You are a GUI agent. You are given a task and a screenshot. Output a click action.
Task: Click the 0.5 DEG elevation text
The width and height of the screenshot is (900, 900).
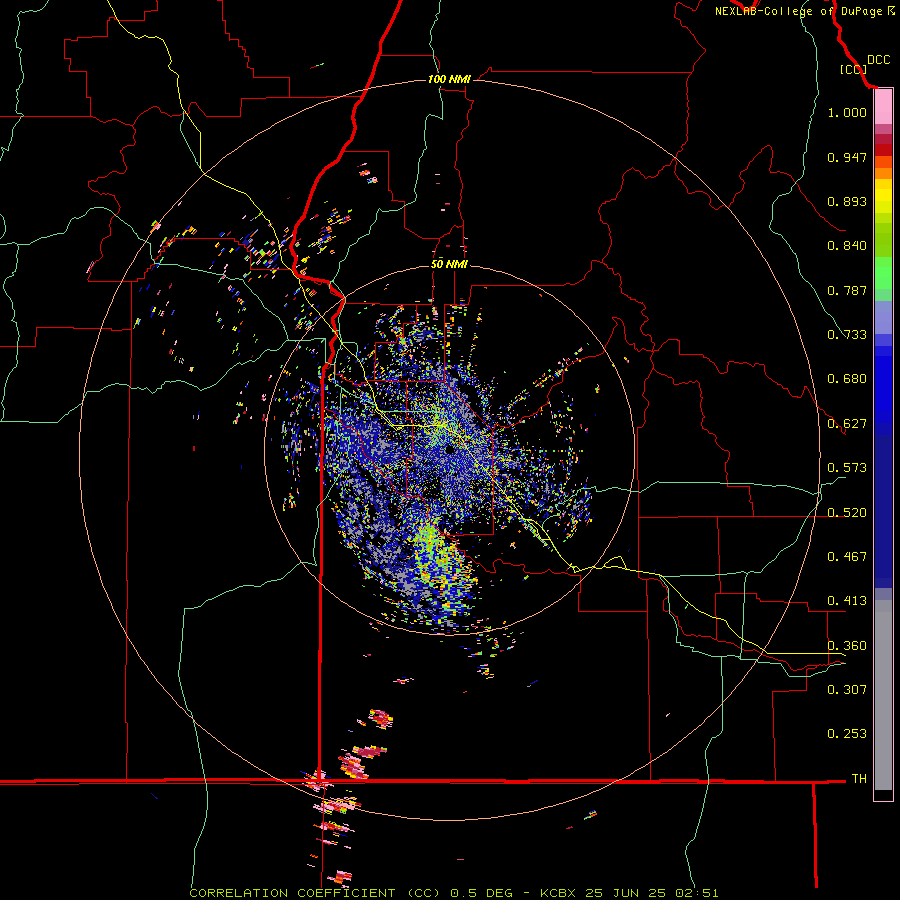pos(481,893)
